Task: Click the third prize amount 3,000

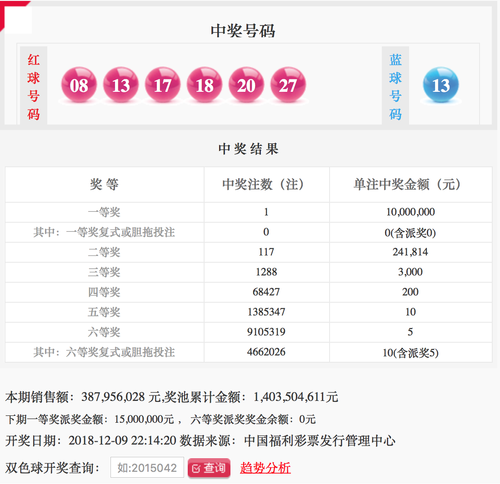Action: (x=410, y=272)
